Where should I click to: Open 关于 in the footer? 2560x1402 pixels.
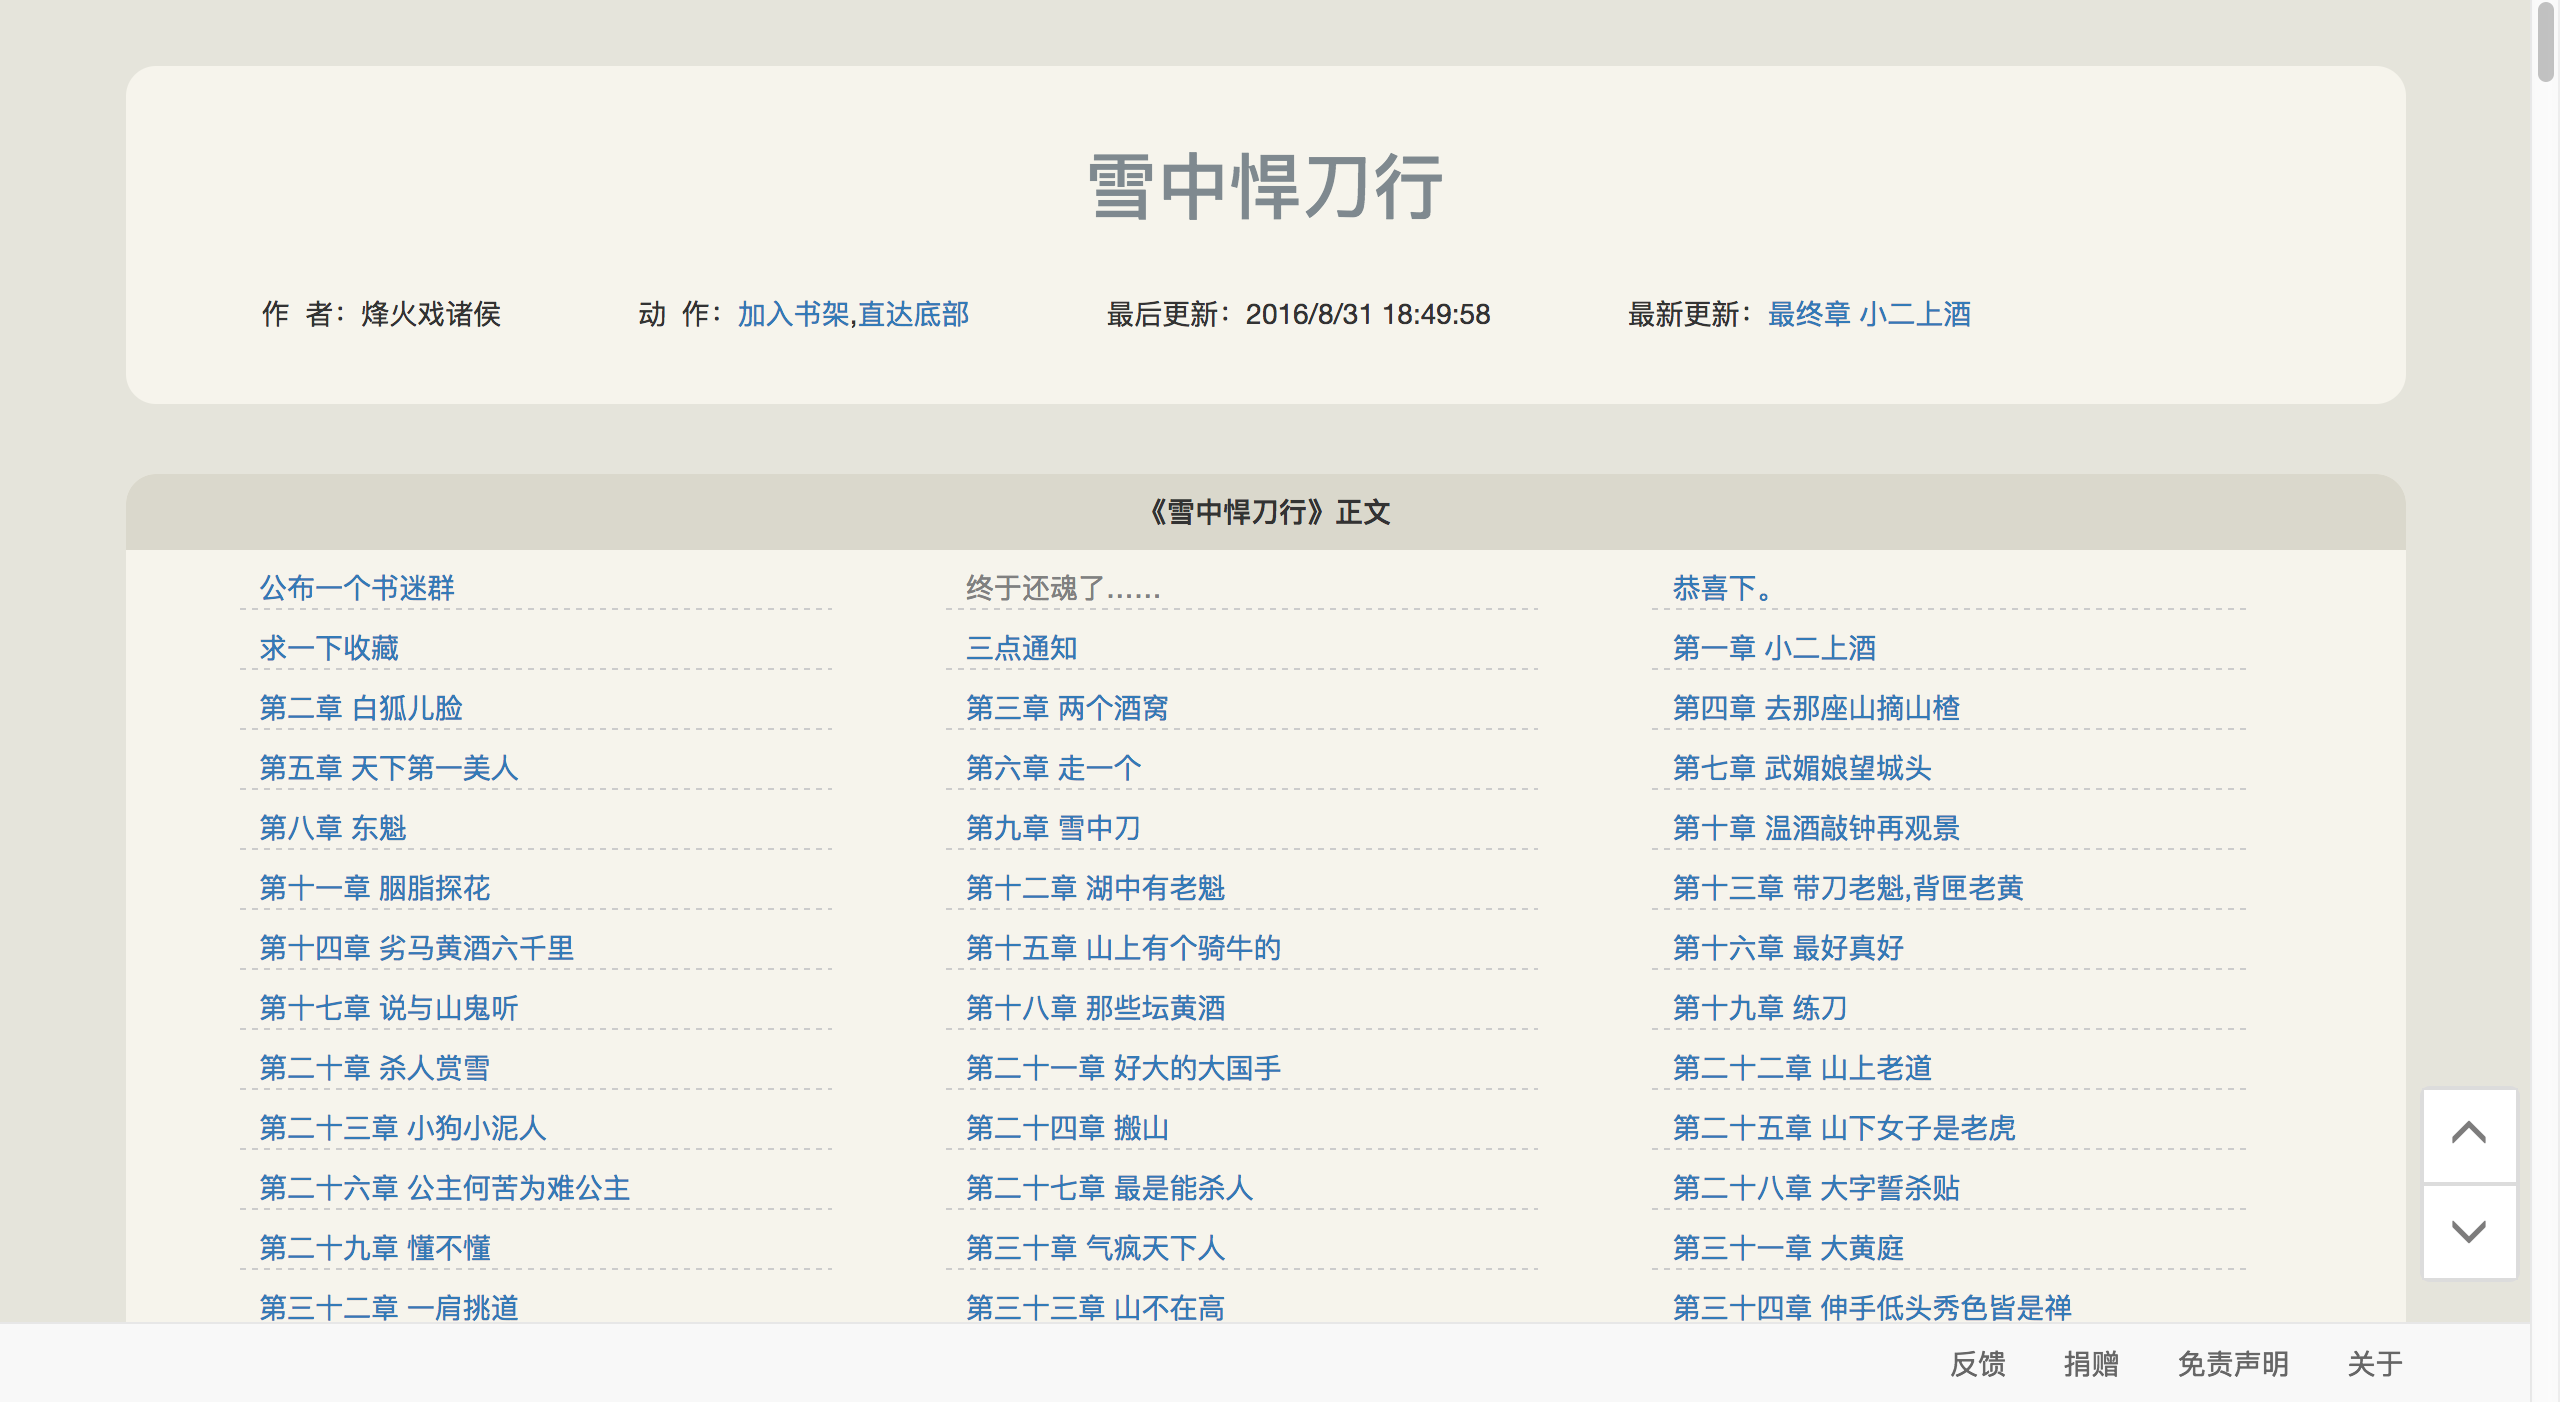click(x=2374, y=1364)
